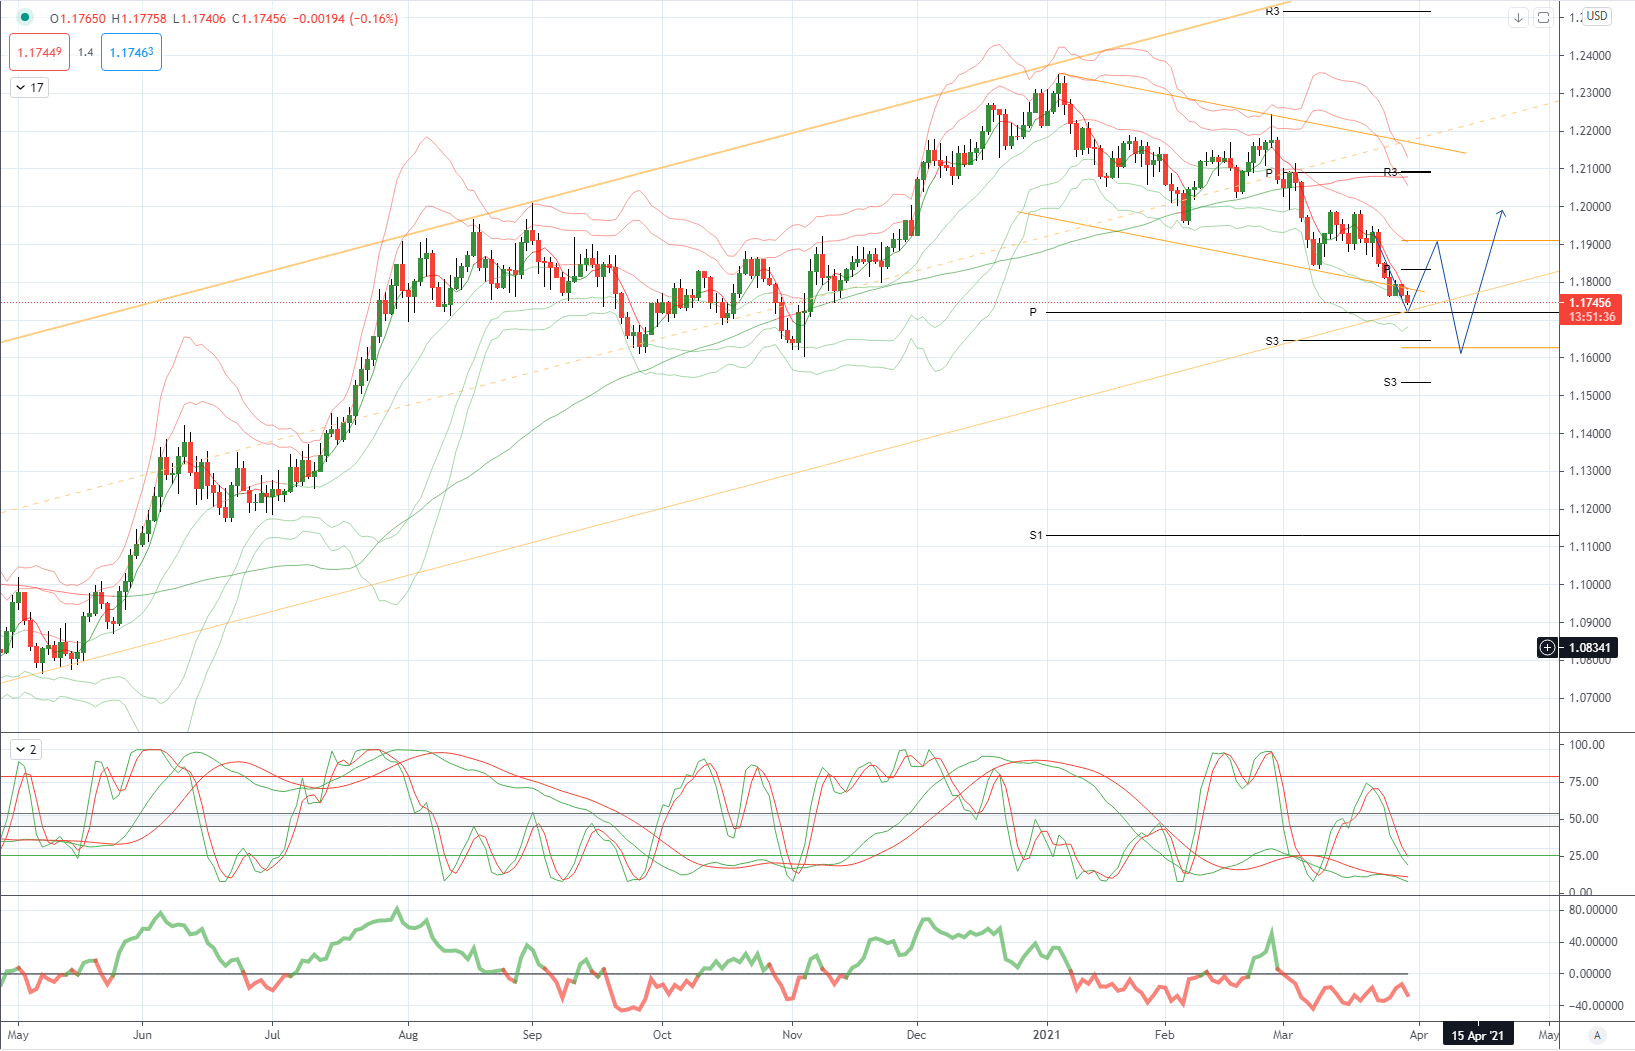Click the plus icon beside 1.08341
The image size is (1635, 1051).
(1547, 648)
